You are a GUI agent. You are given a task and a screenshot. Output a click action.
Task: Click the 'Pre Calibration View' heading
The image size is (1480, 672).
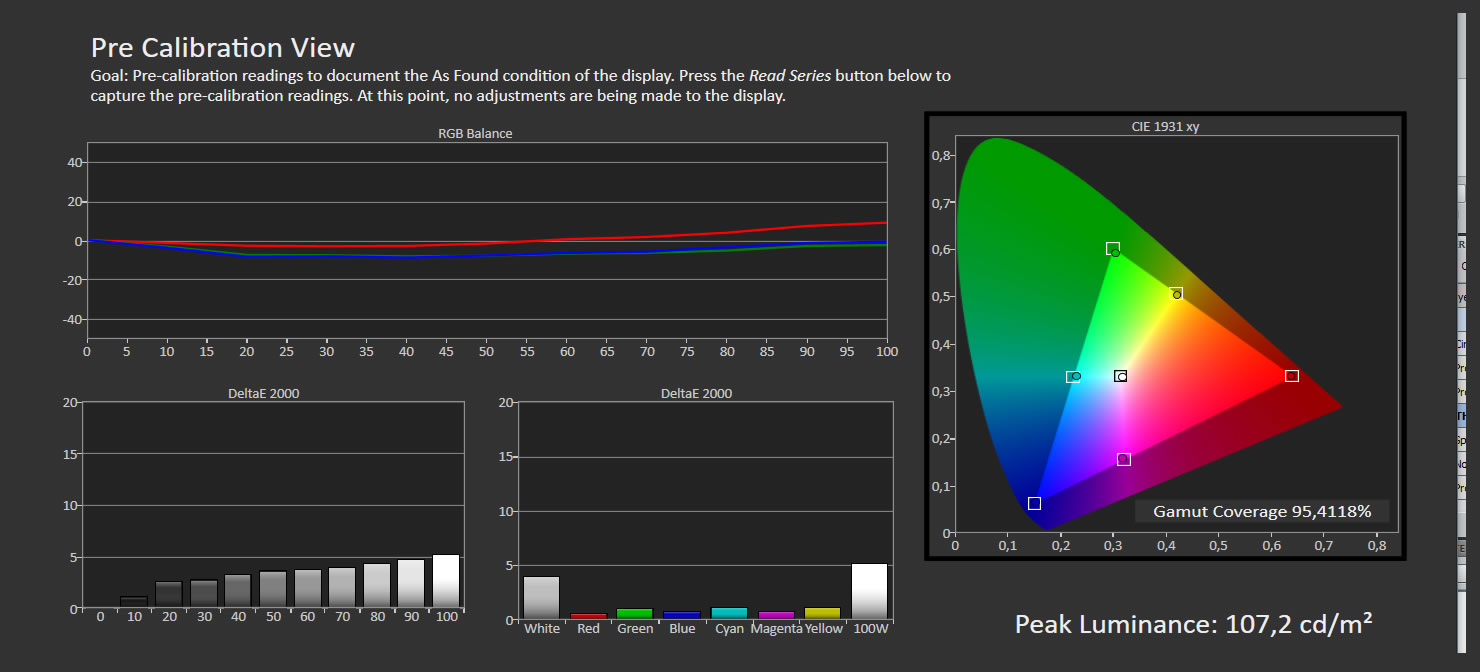pyautogui.click(x=223, y=47)
